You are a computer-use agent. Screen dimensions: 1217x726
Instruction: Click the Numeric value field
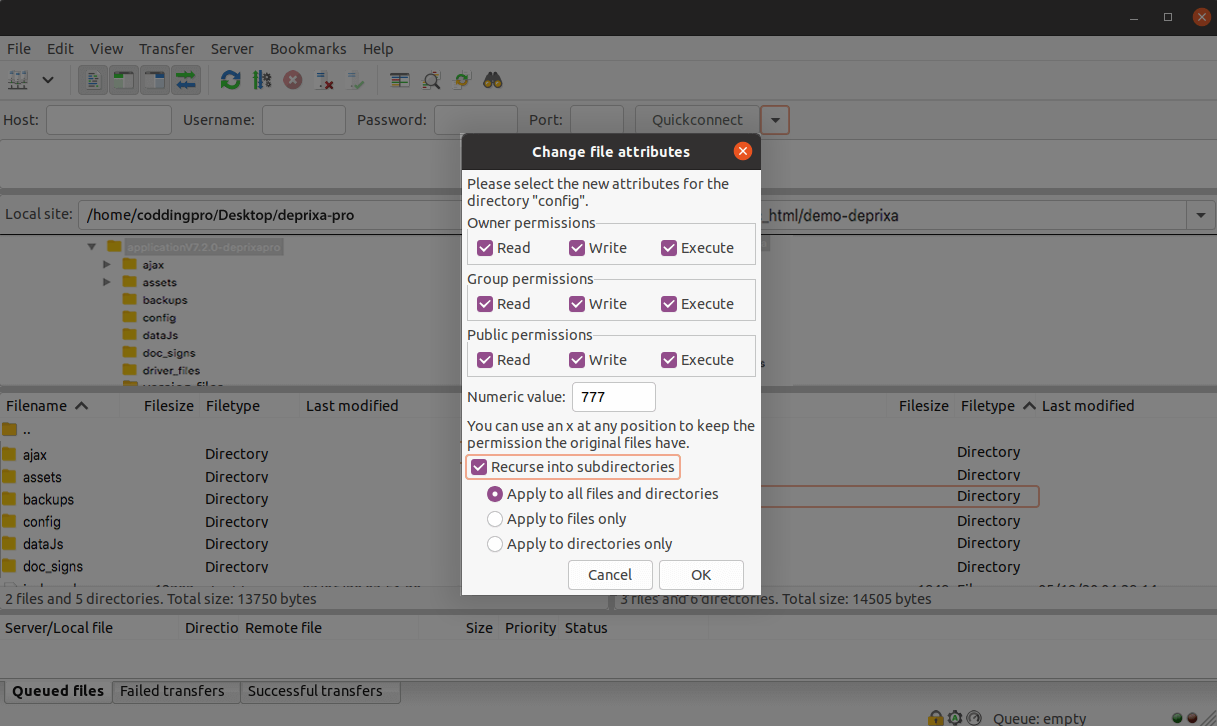613,397
